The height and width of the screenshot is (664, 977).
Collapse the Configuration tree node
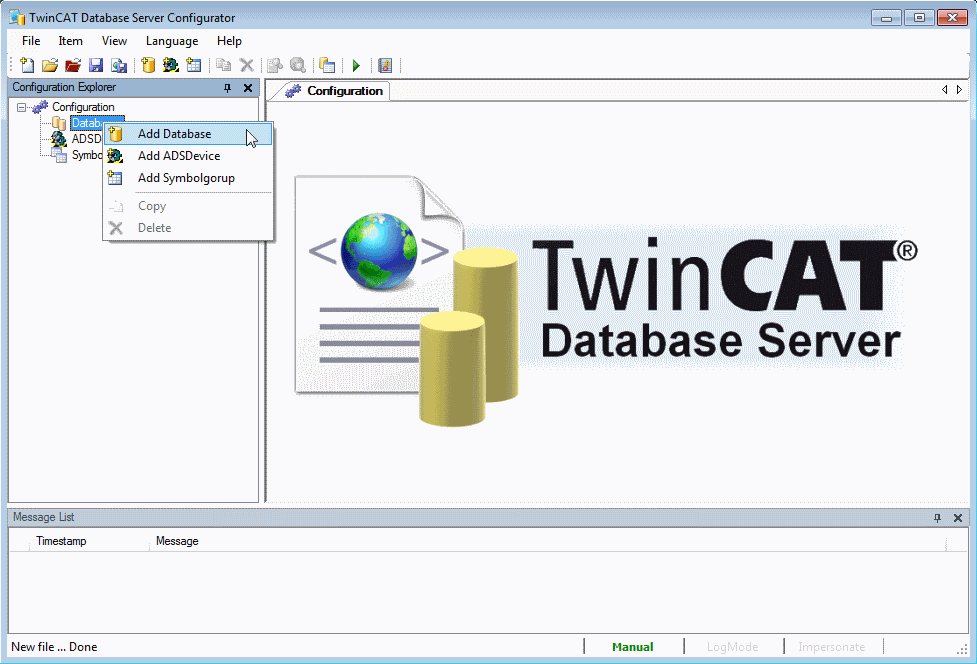click(21, 107)
